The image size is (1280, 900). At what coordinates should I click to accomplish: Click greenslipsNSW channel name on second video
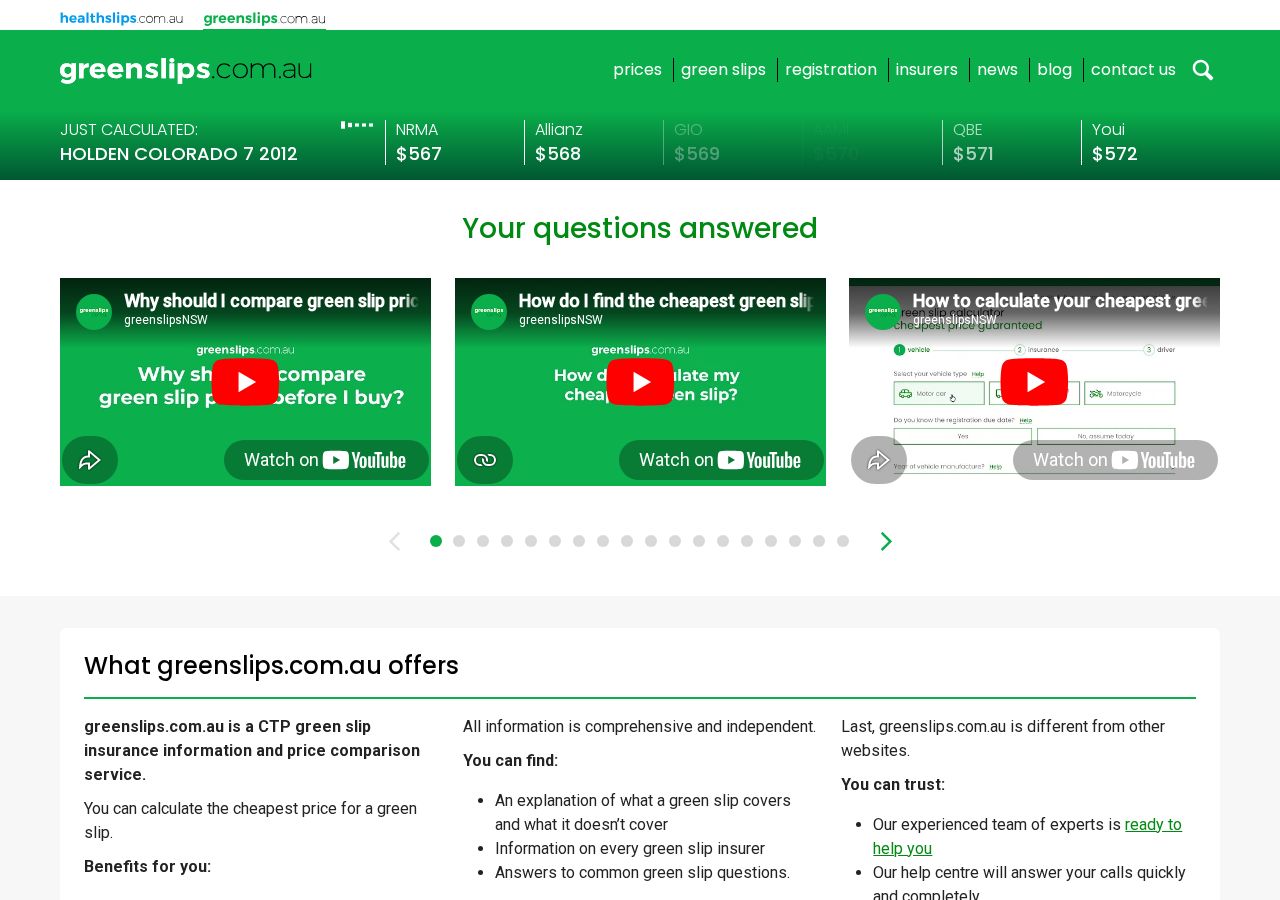[x=561, y=320]
